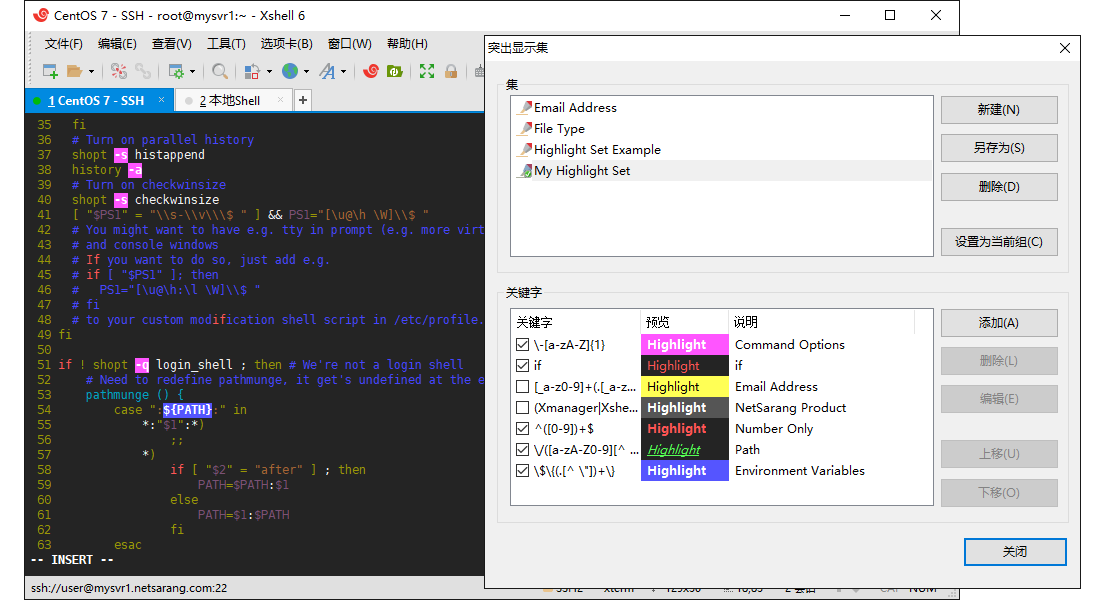Switch to the 本地Shell tab
This screenshot has height=600, width=1100.
[232, 100]
